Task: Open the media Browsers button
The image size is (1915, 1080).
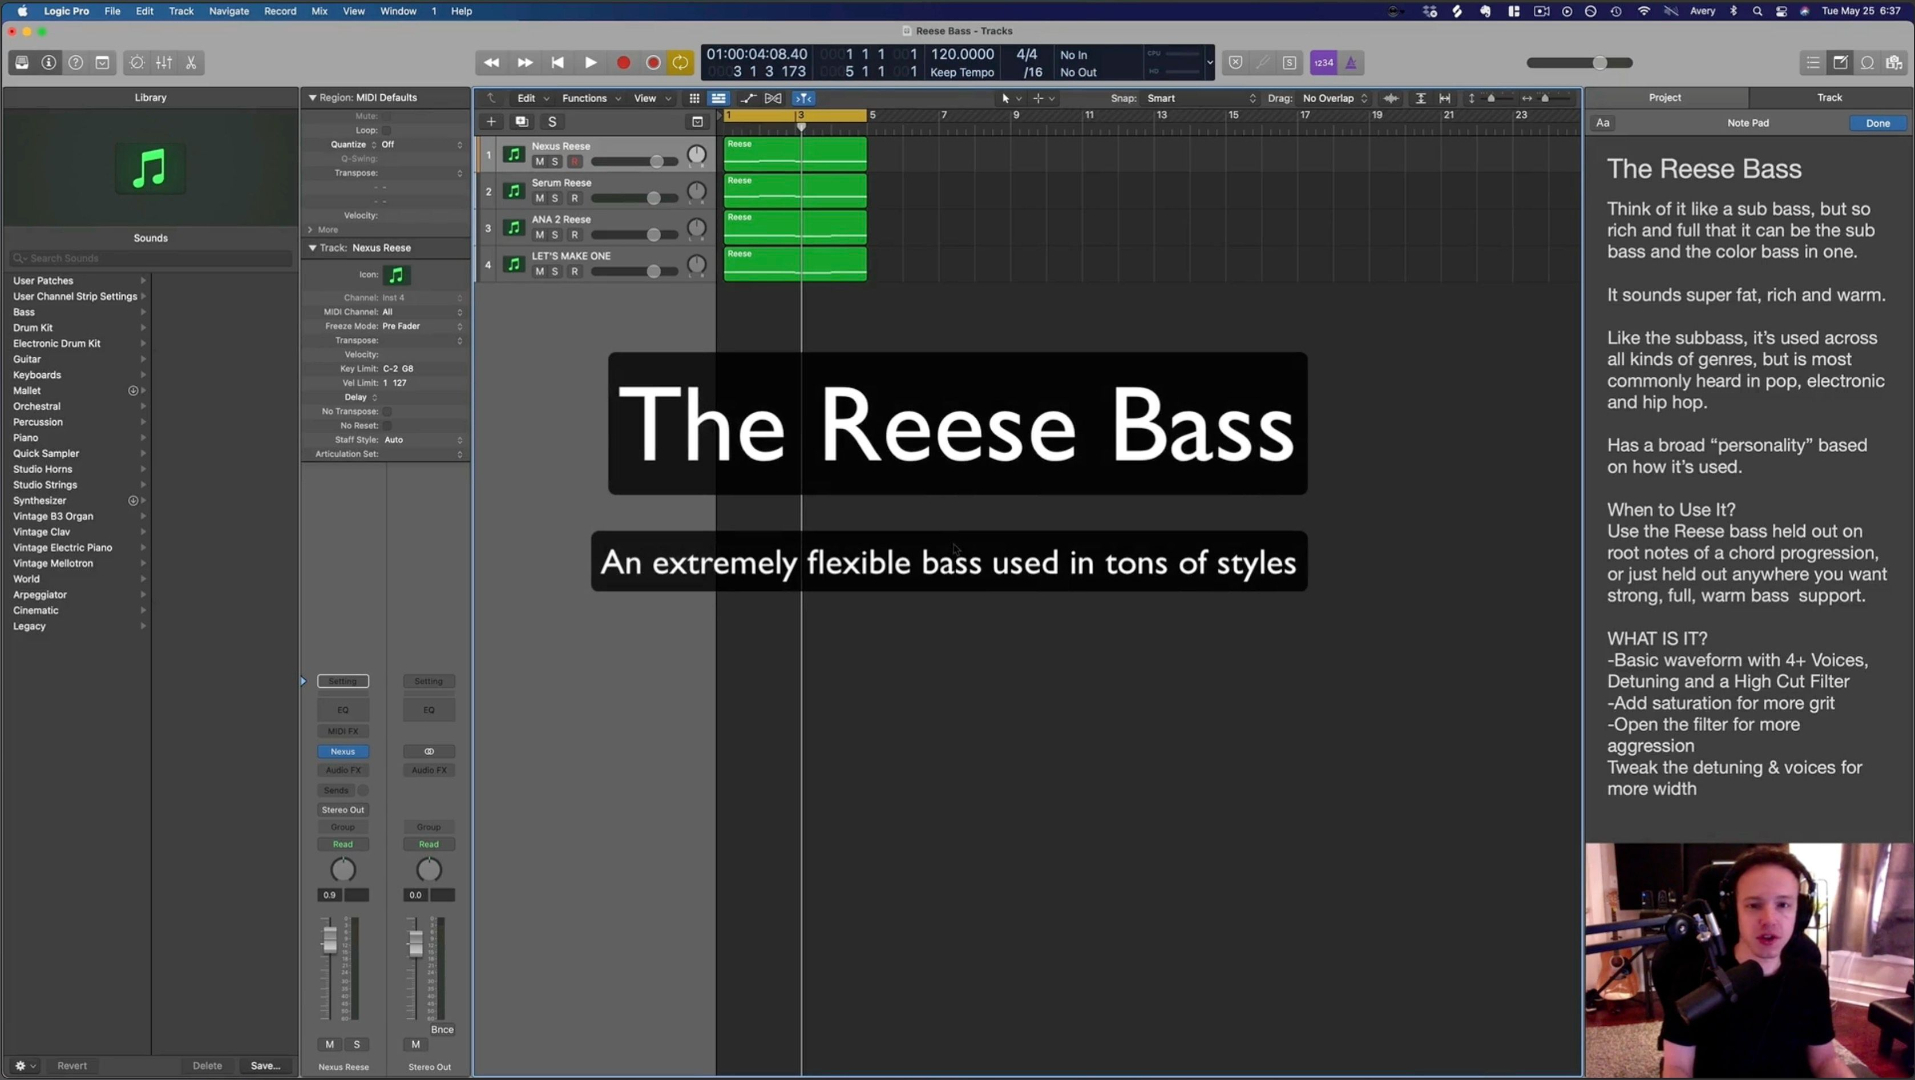Action: click(1894, 63)
